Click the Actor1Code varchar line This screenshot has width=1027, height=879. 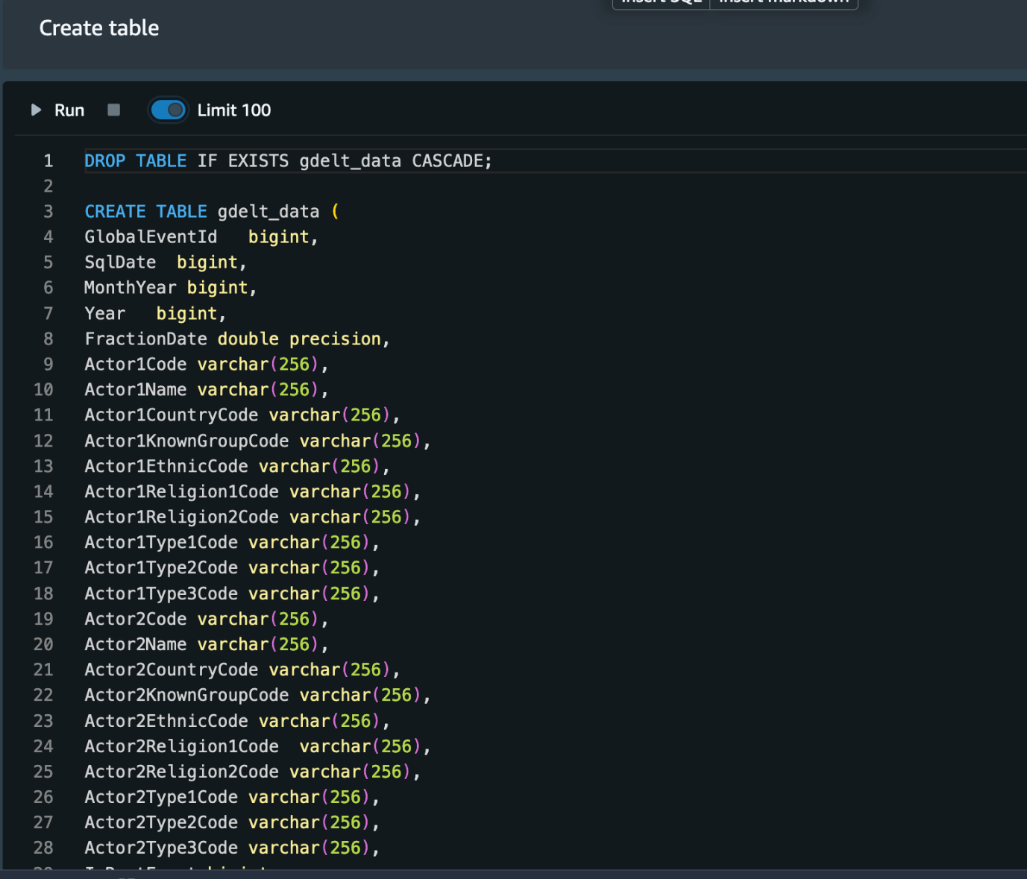[x=206, y=364]
